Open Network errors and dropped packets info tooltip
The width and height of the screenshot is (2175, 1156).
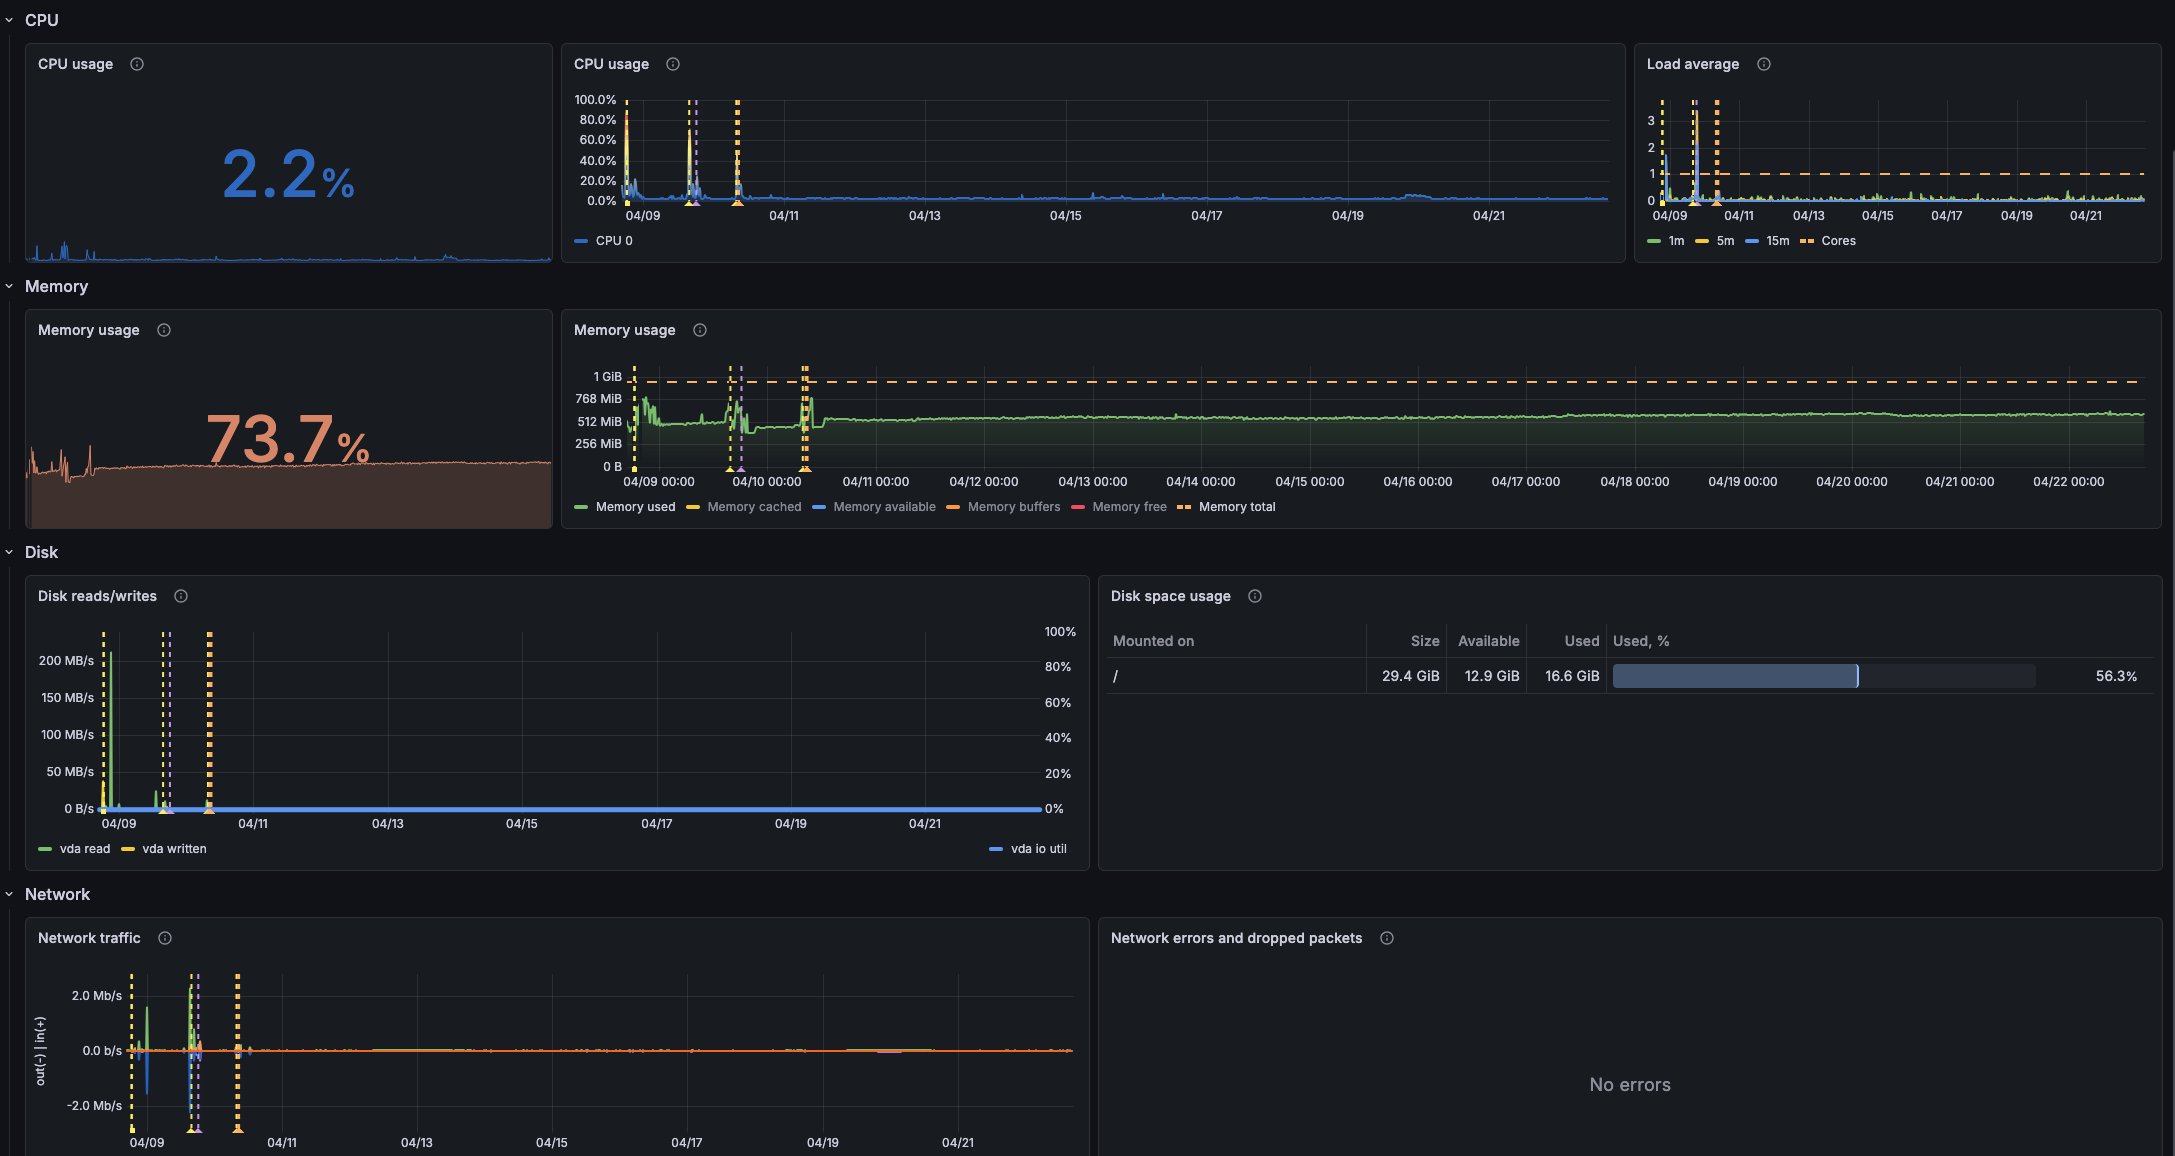1386,937
